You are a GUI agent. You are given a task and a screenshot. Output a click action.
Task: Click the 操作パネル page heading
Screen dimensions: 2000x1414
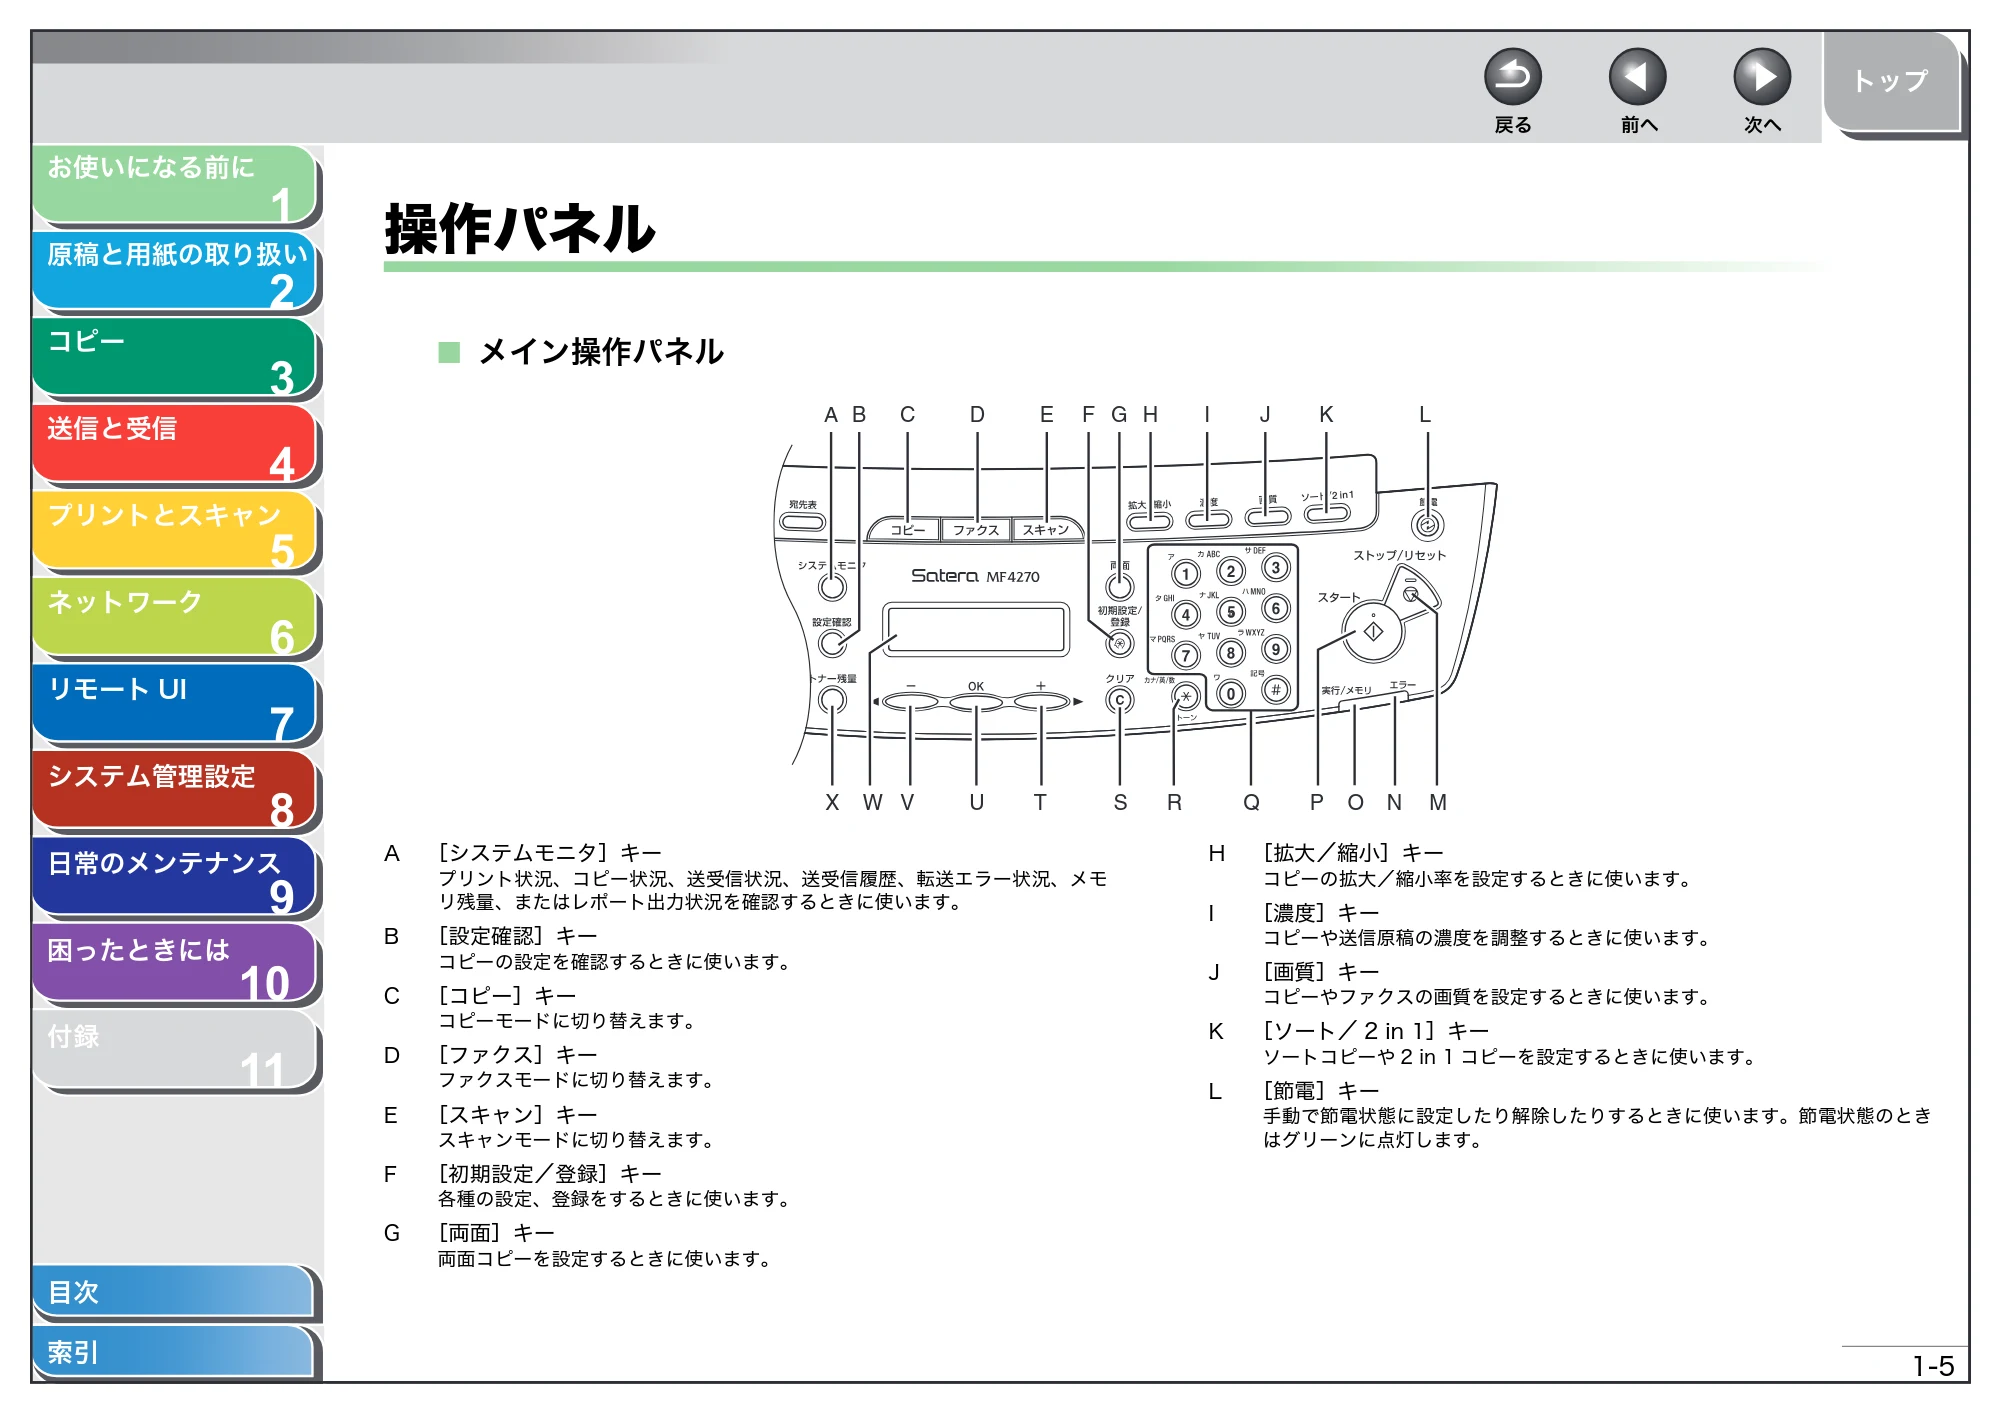click(x=520, y=228)
